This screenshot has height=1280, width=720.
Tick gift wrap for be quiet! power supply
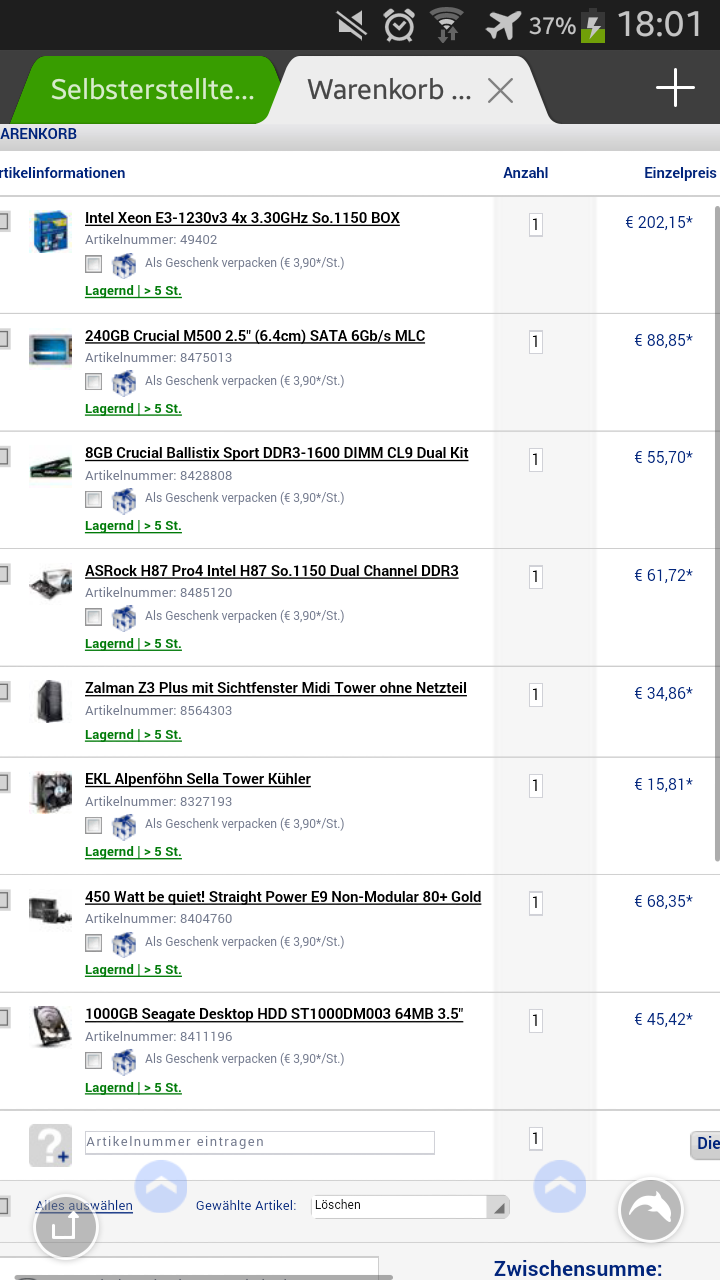pos(93,943)
